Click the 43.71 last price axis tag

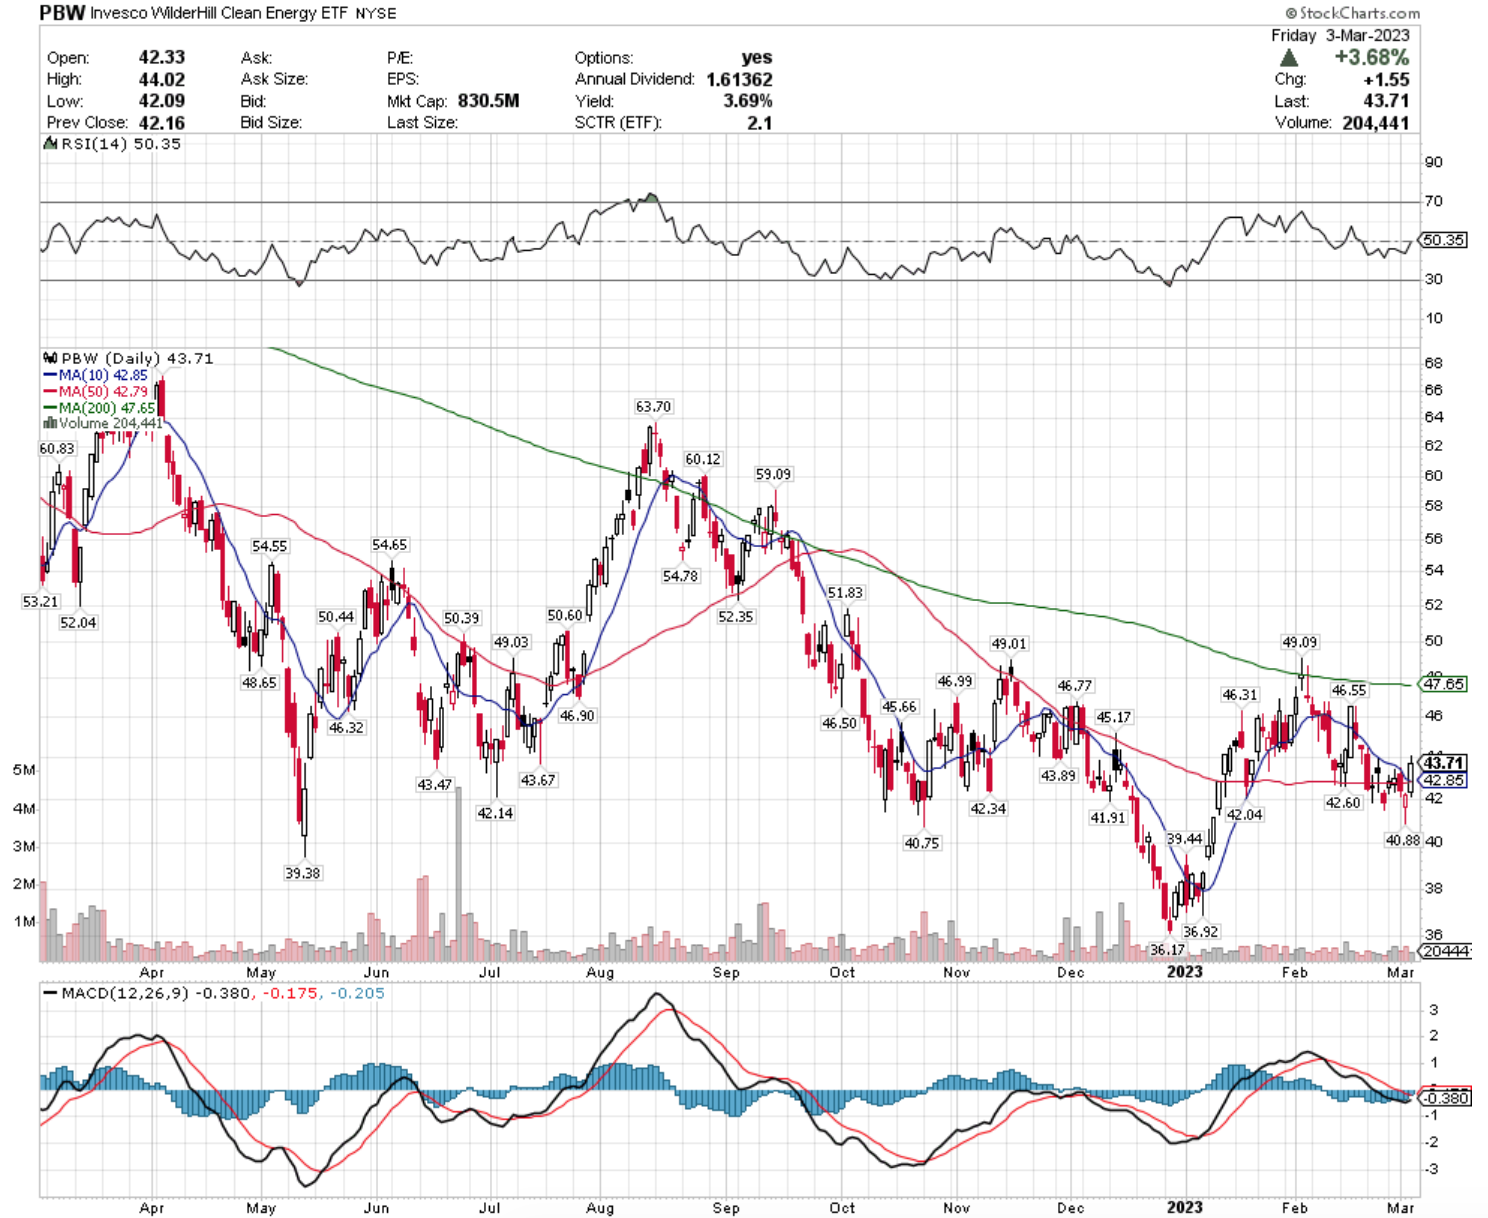pyautogui.click(x=1443, y=763)
